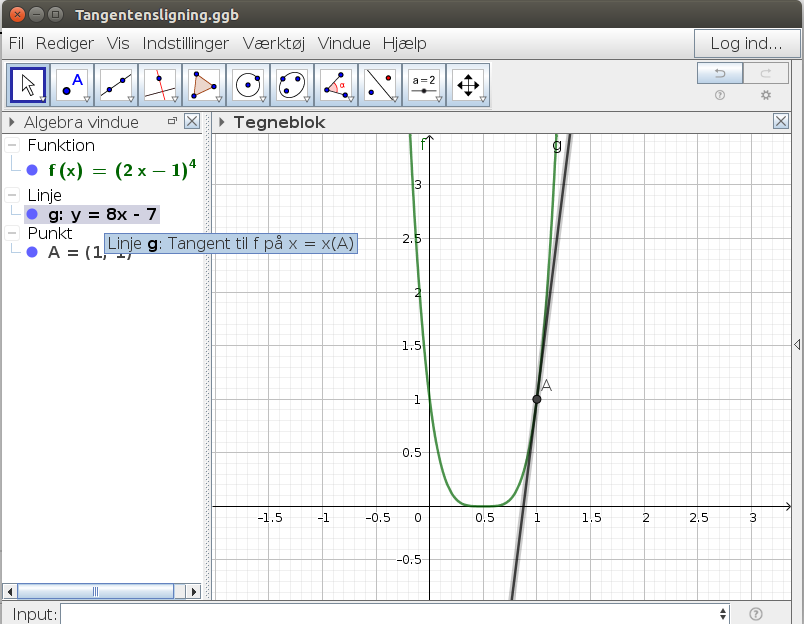Open the Rediger menu
Screen dimensions: 804x624
(65, 44)
